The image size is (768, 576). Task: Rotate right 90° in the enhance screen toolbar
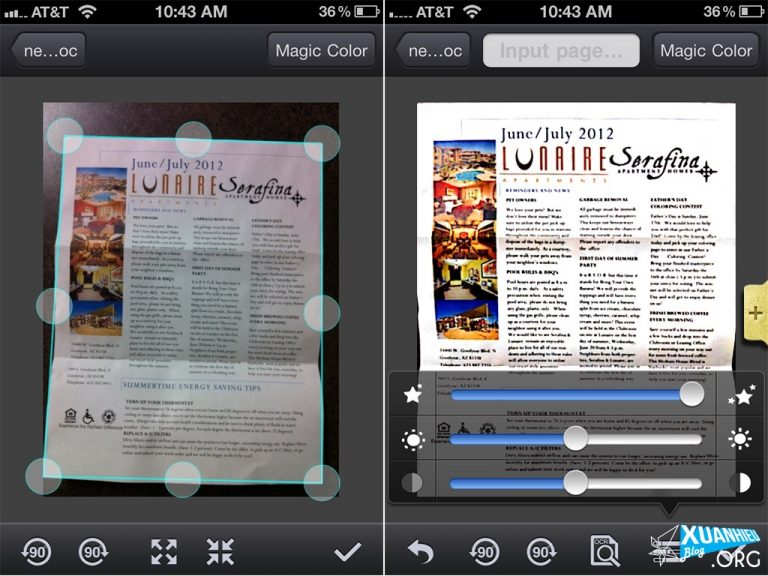coord(541,552)
